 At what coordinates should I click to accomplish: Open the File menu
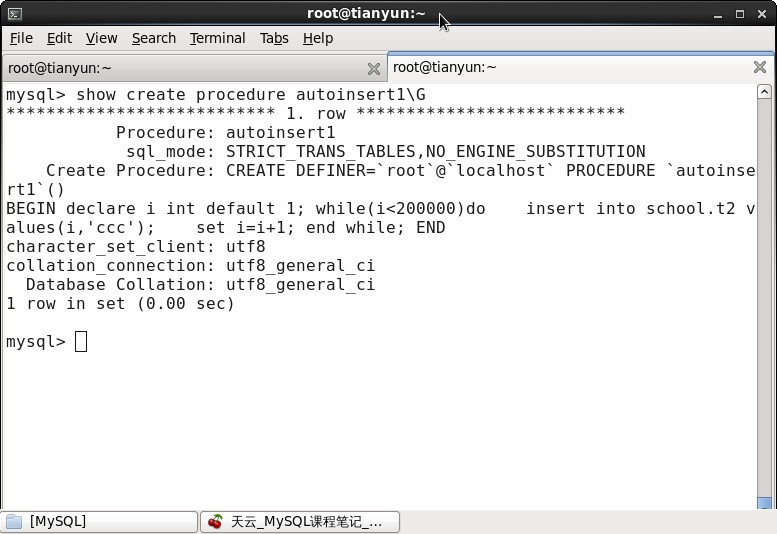[x=21, y=38]
